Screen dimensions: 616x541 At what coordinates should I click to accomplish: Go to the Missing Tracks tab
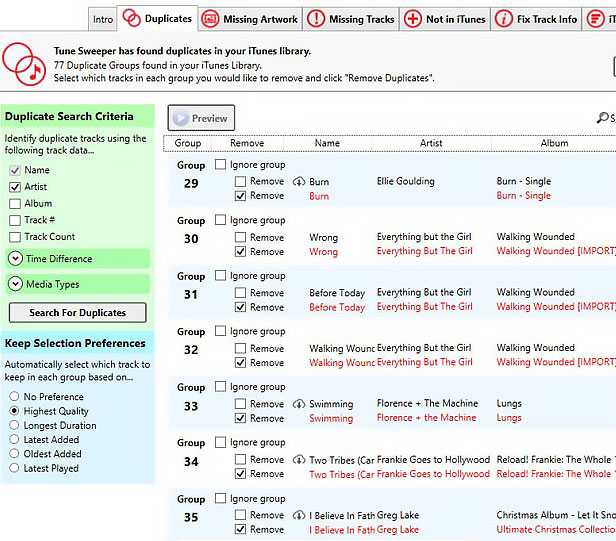tap(351, 19)
